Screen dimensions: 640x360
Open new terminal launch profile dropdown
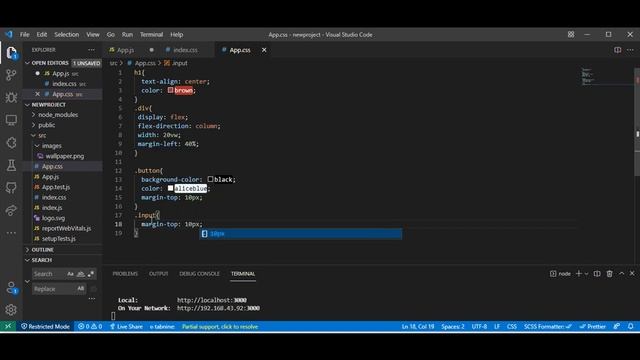coord(587,274)
